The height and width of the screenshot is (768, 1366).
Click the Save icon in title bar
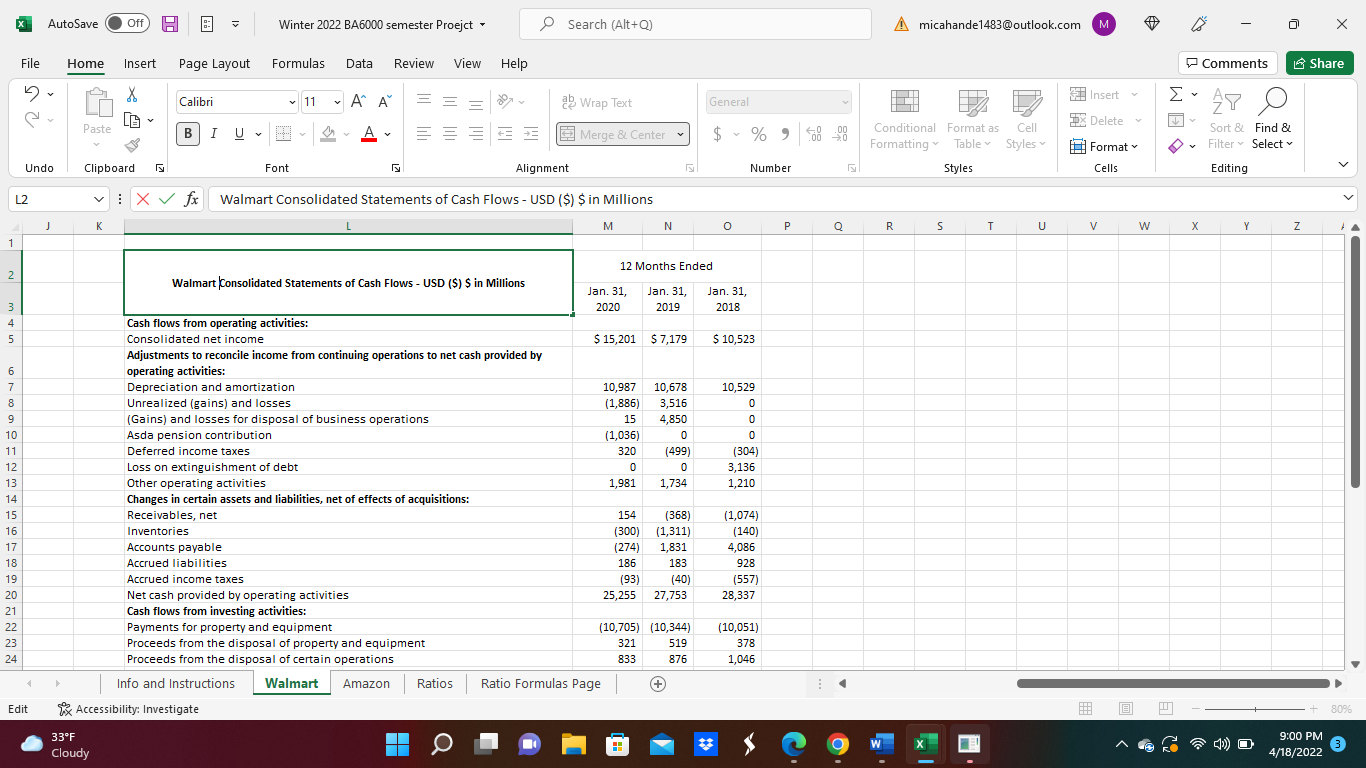170,24
